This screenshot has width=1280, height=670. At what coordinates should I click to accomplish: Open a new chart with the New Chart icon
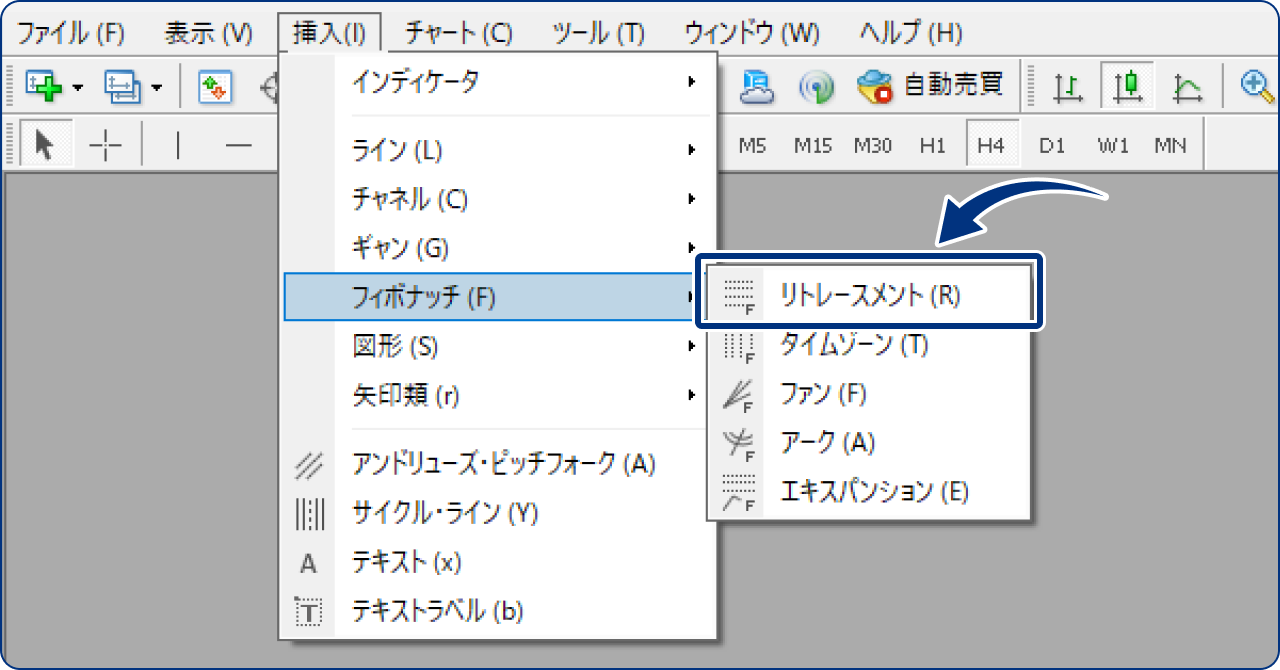[44, 87]
